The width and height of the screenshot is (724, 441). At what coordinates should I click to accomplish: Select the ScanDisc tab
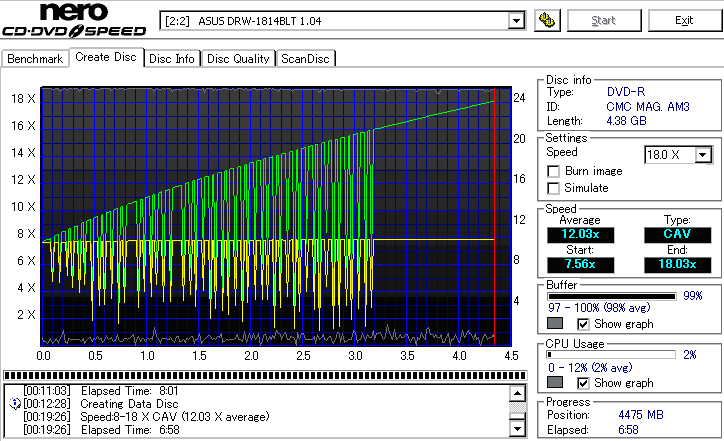click(x=305, y=59)
